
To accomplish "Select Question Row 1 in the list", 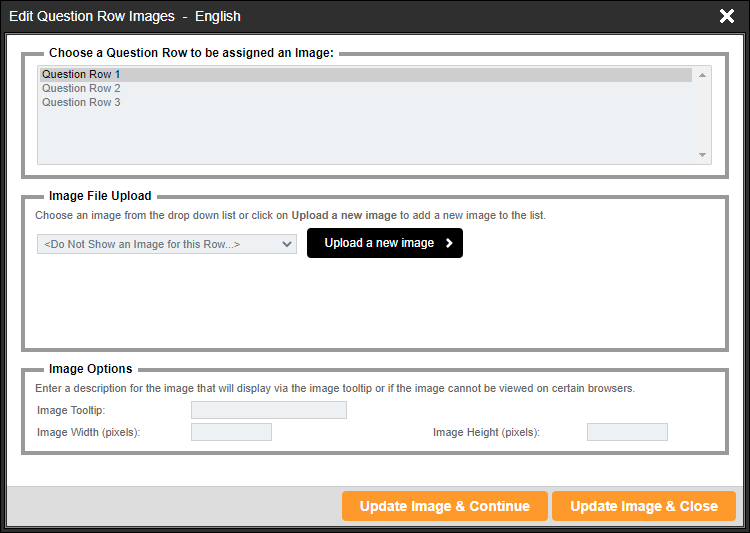I will click(x=366, y=75).
